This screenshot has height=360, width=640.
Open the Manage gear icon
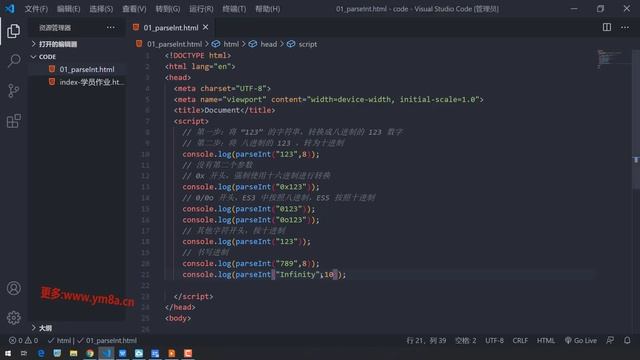(13, 318)
